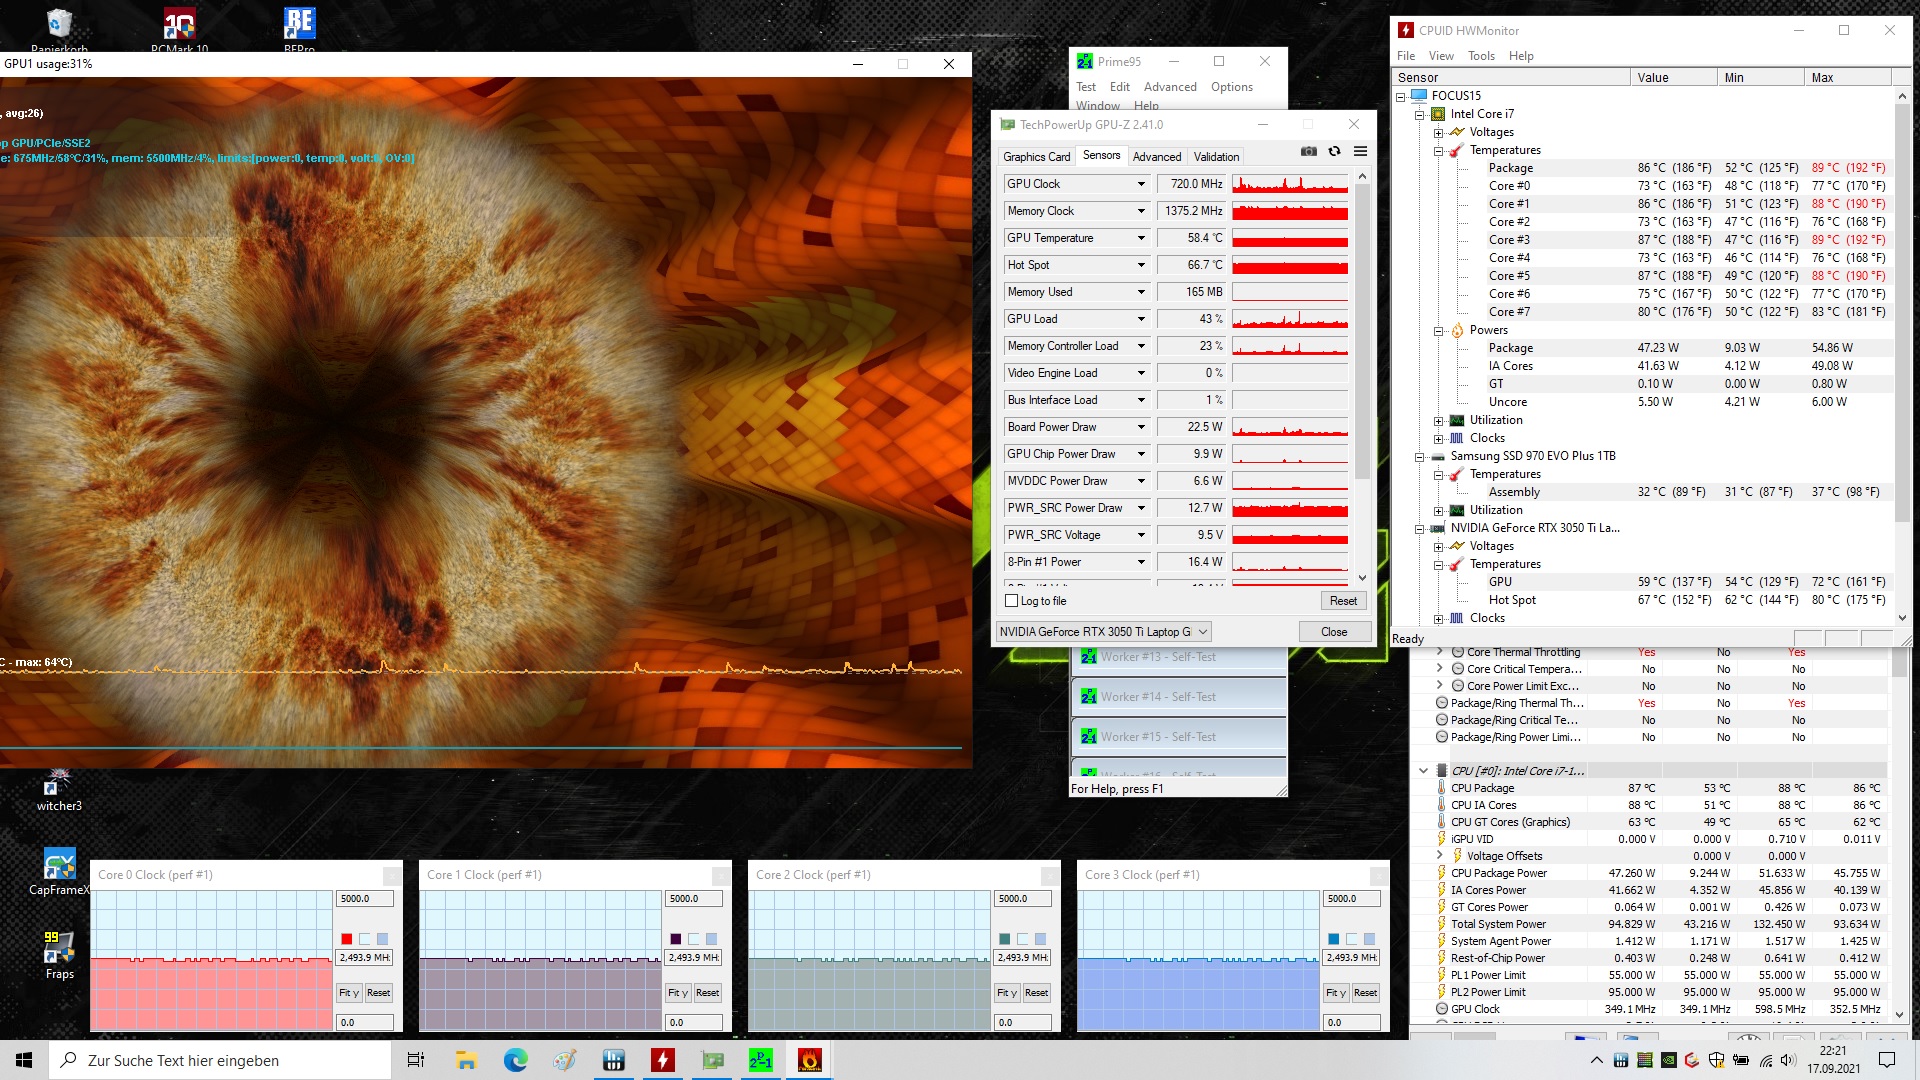Click GPU-Z screenshot camera icon
Screen dimensions: 1920x1080
click(x=1308, y=152)
